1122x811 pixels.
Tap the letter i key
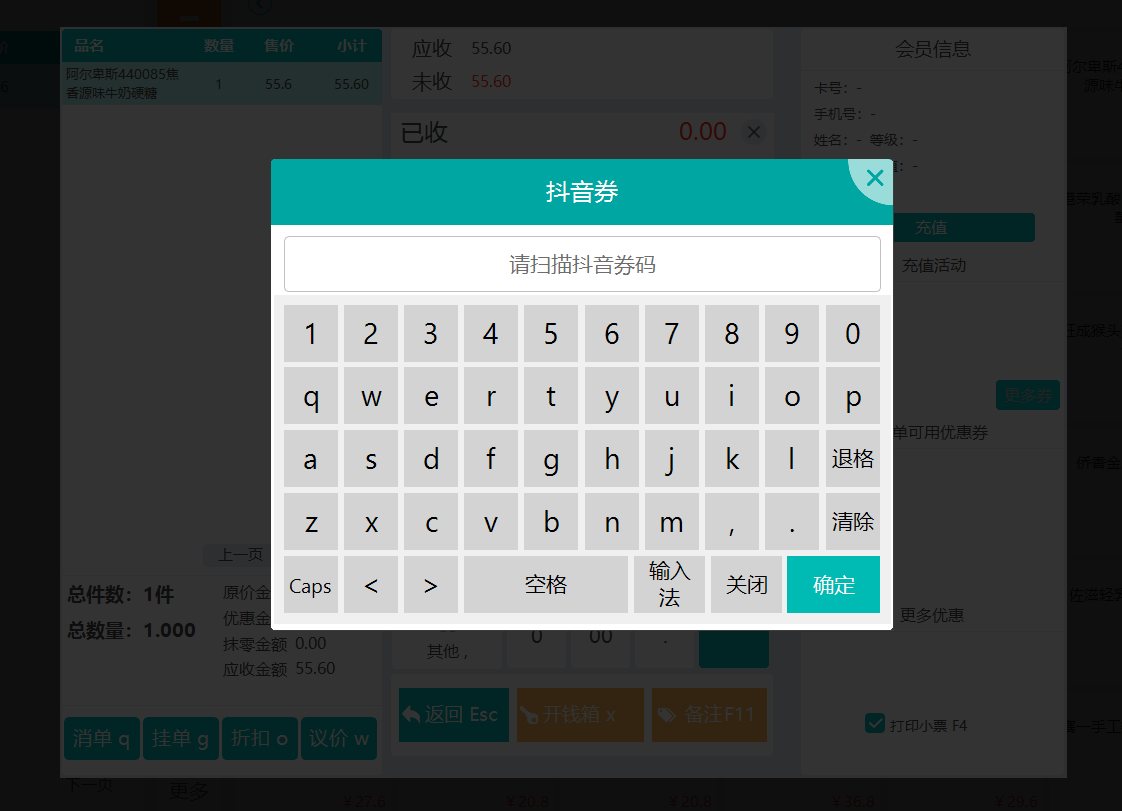(x=732, y=396)
